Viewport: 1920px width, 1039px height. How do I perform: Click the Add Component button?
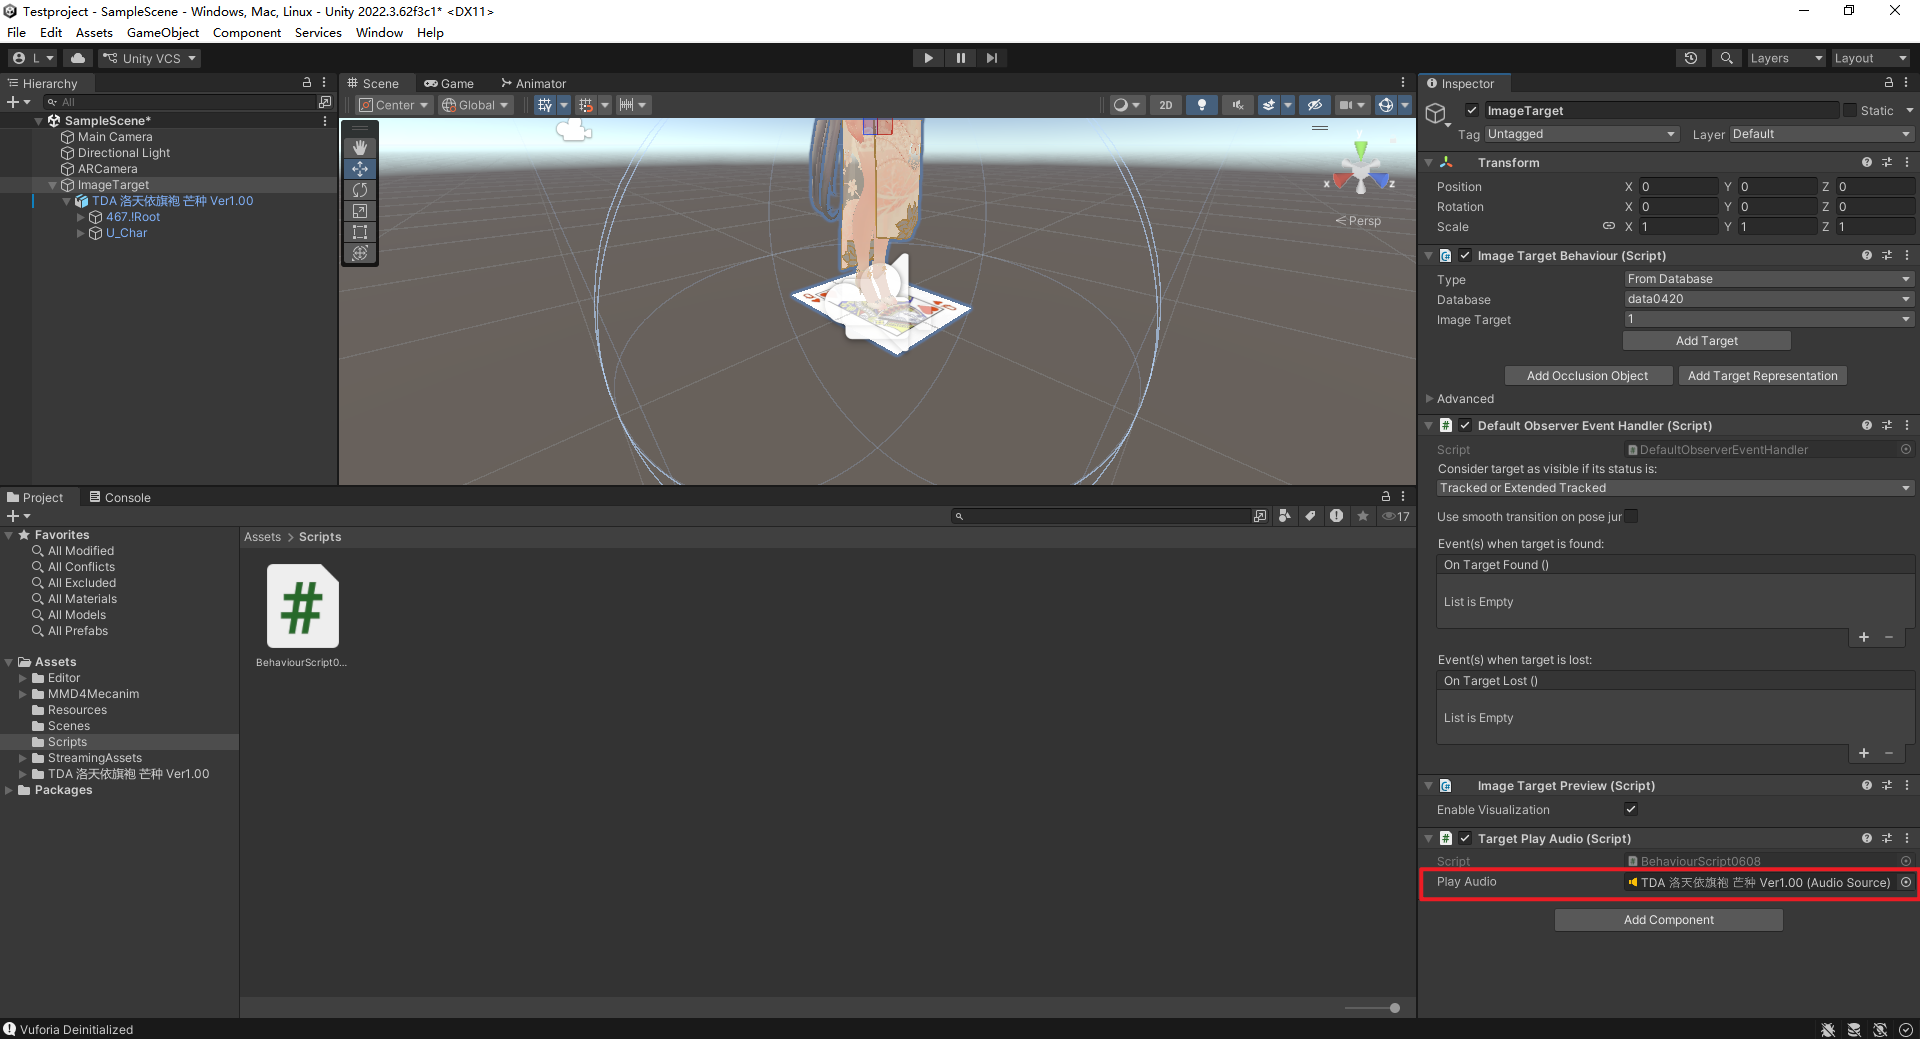point(1668,920)
